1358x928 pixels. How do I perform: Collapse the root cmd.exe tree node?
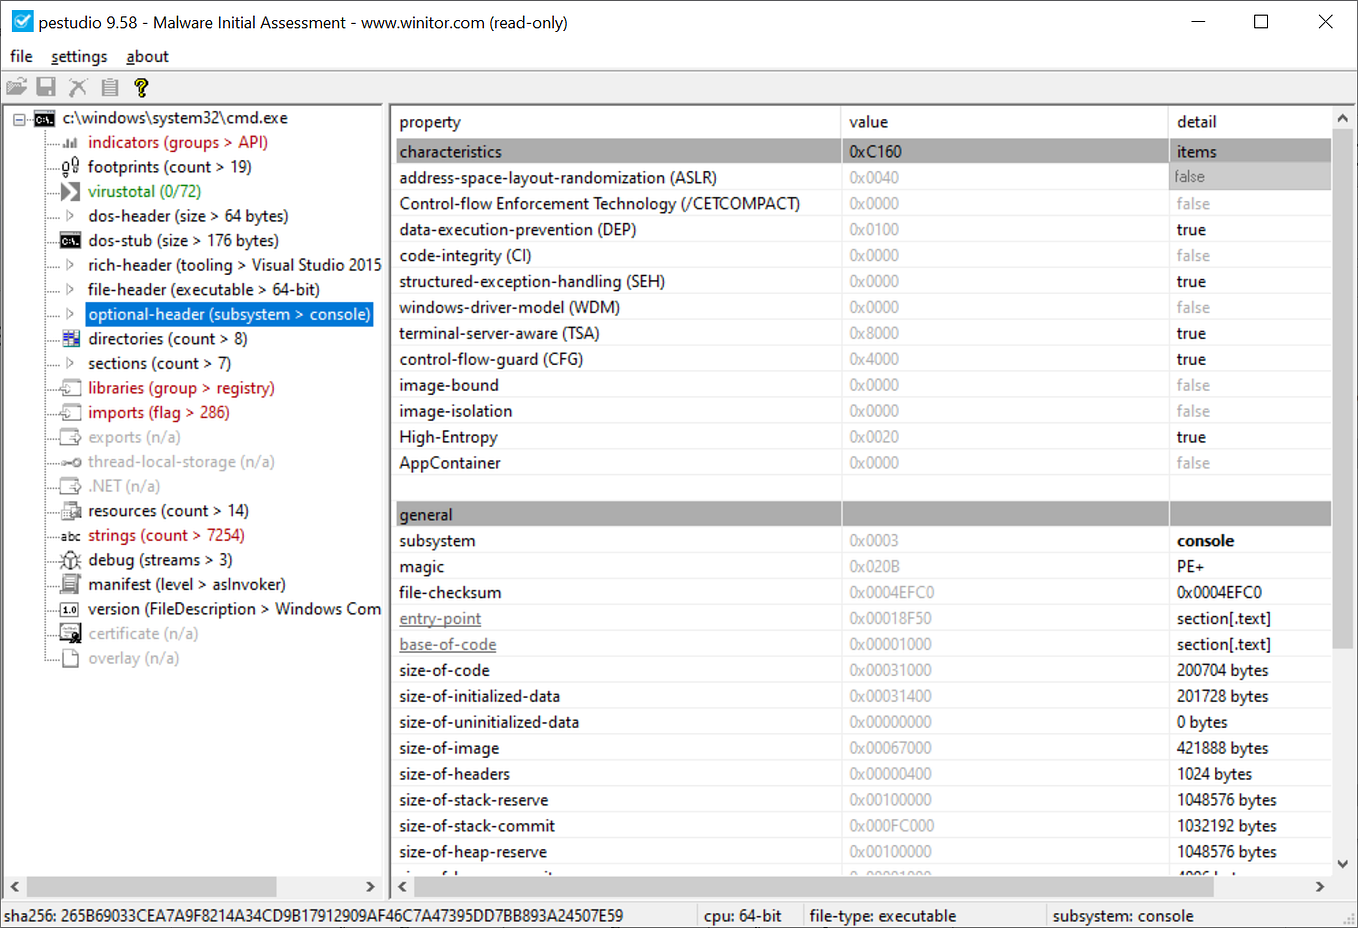pyautogui.click(x=18, y=118)
